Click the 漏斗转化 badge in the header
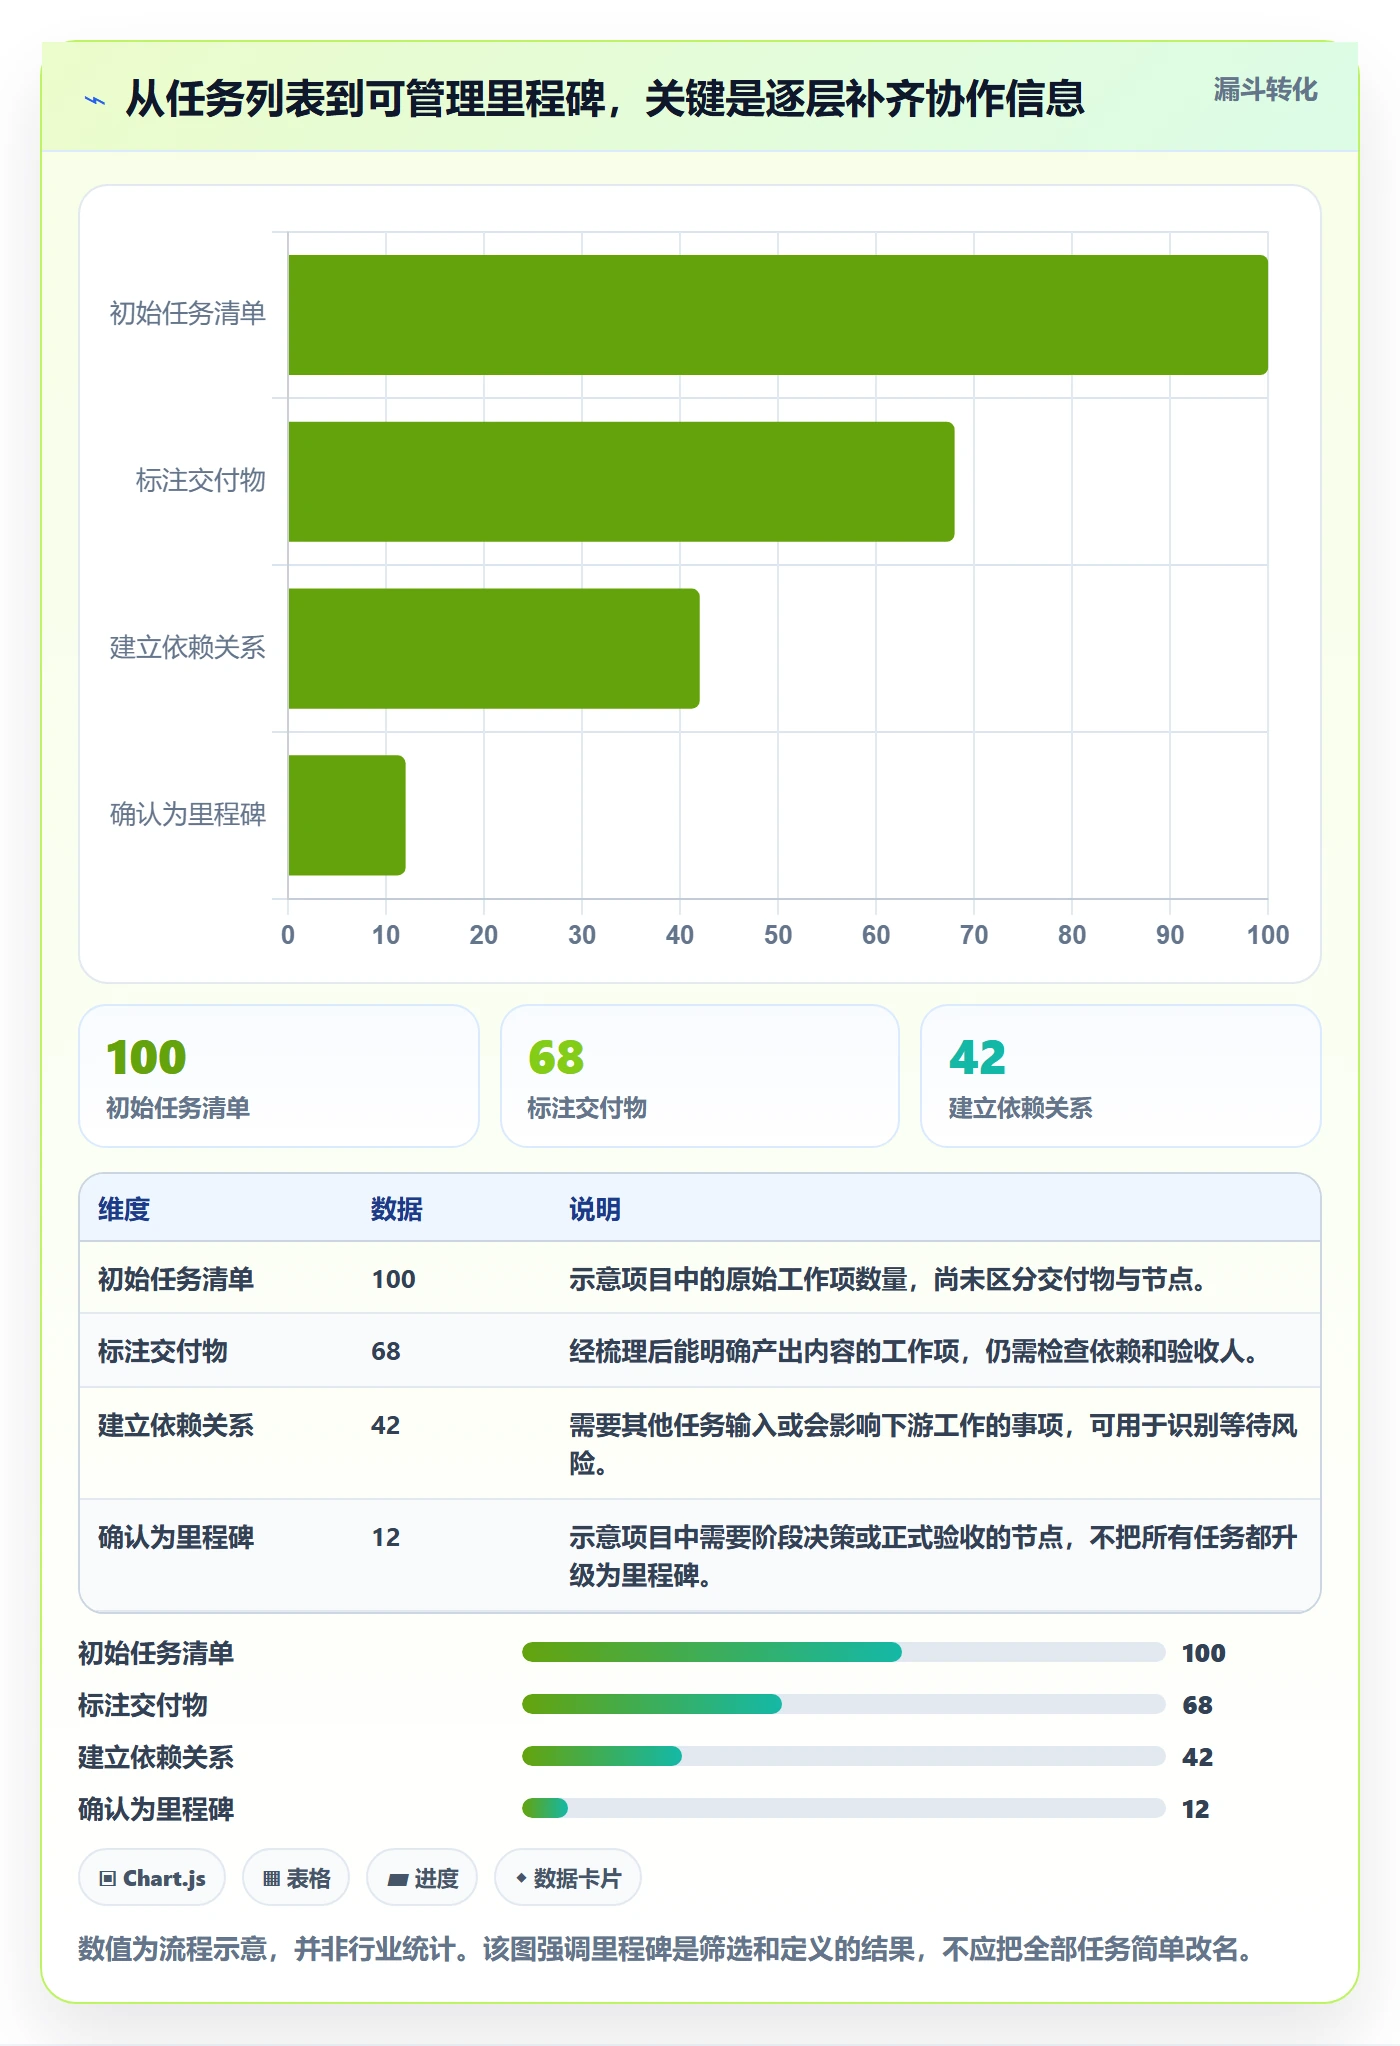Screen dimensions: 1400x2046 click(x=1265, y=90)
